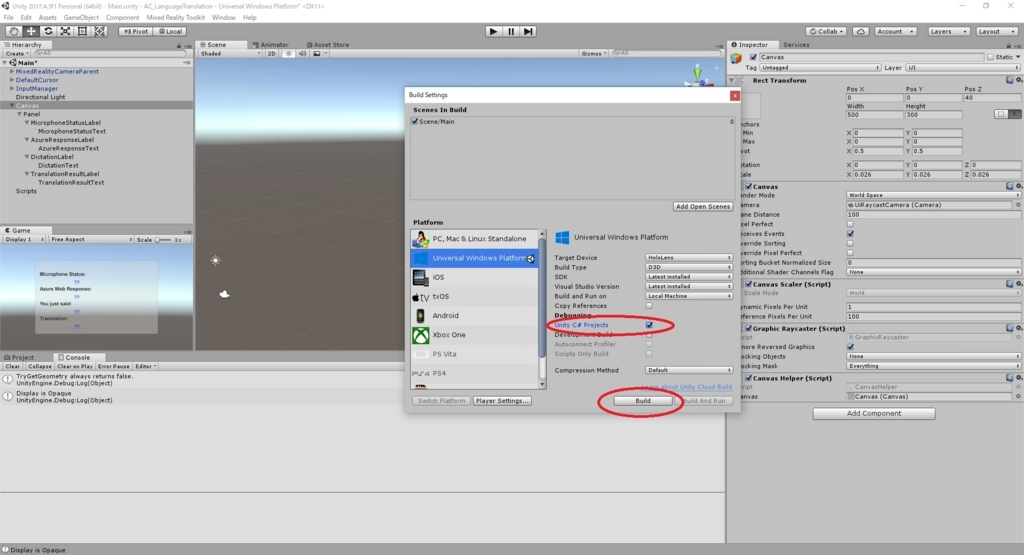Pause the game preview
This screenshot has width=1024, height=555.
(511, 31)
